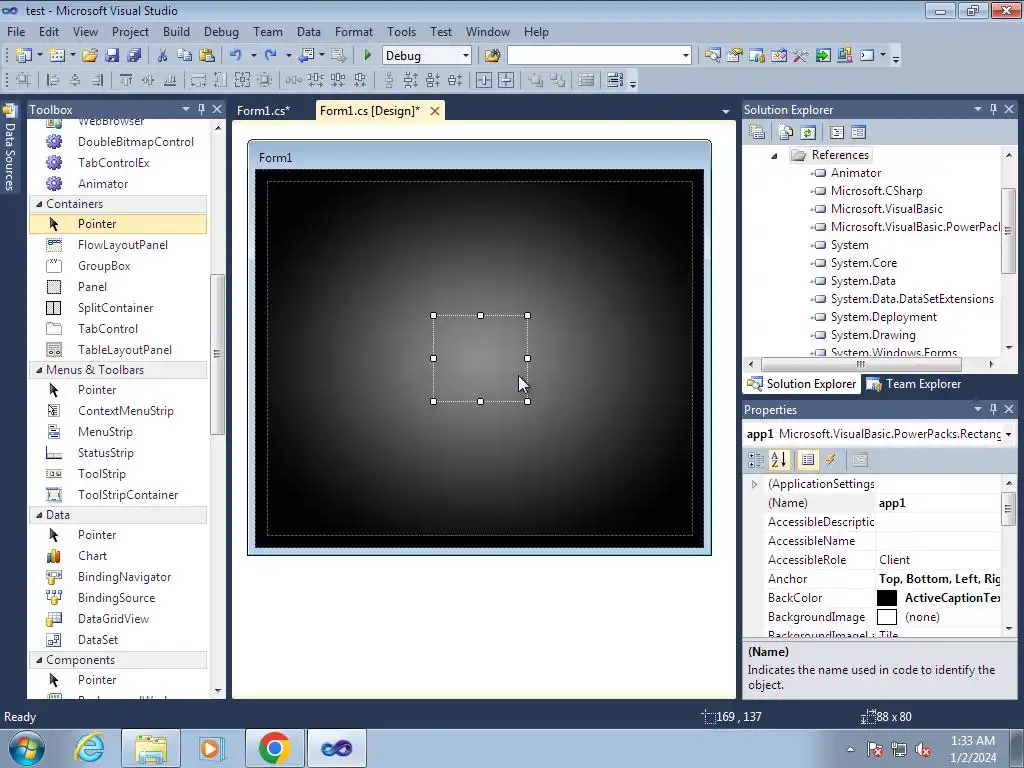
Task: Click the Anchor property value
Action: click(x=938, y=579)
